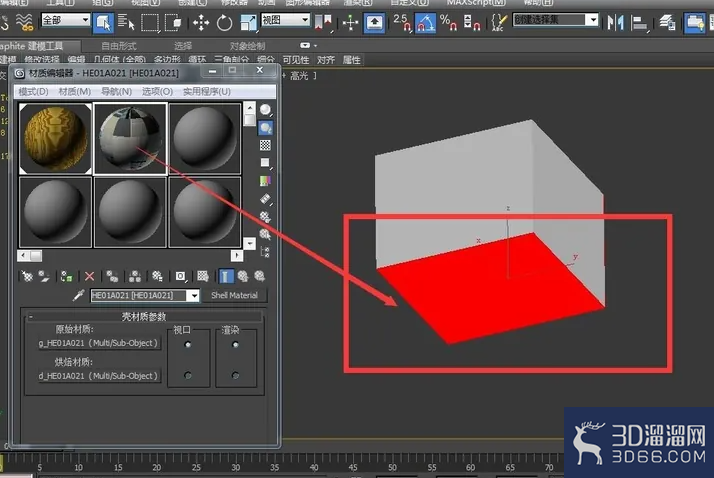Open the 属性 ribbon panel
Viewport: 714px width, 478px height.
pyautogui.click(x=351, y=60)
